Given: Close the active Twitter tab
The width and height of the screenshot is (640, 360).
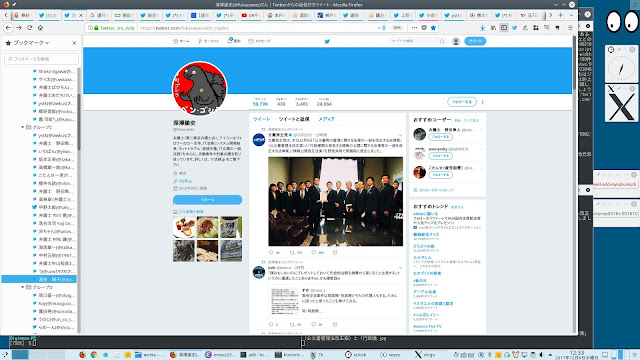Looking at the screenshot, I should pos(81,15).
